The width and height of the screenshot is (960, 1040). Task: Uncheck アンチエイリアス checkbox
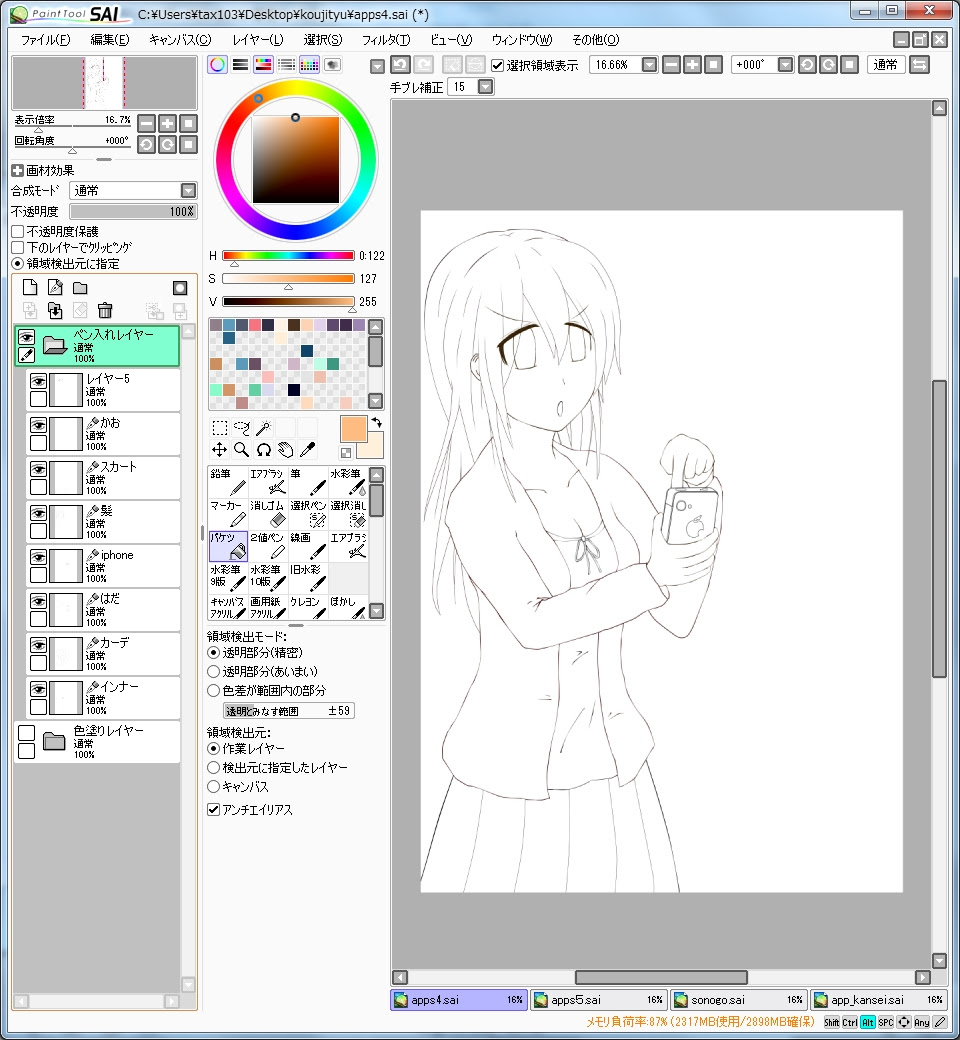[x=214, y=809]
